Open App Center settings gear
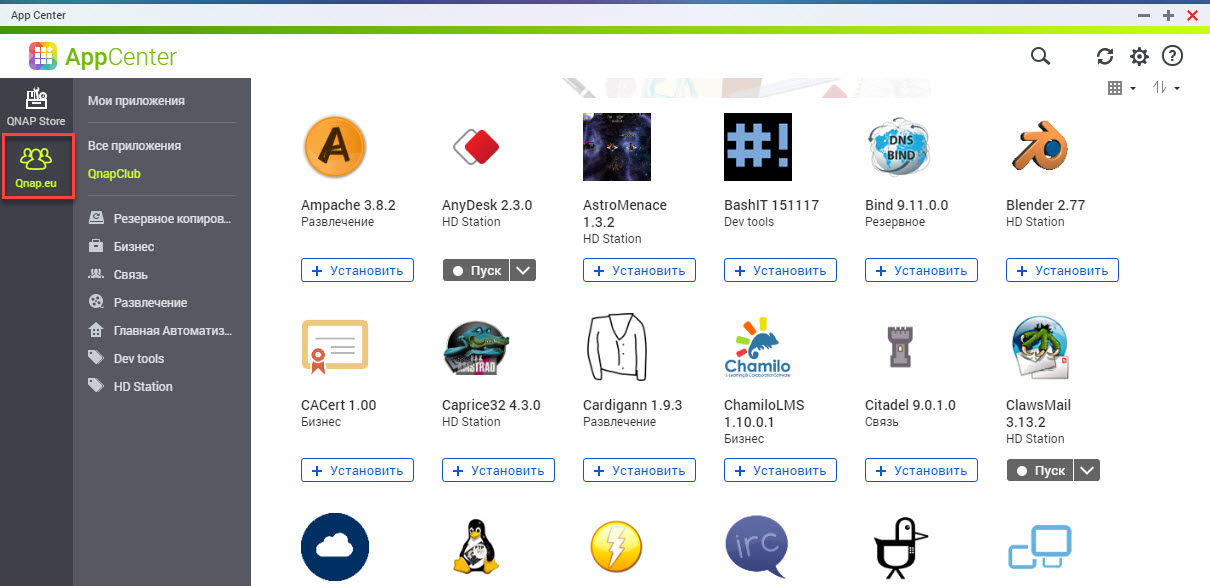1210x586 pixels. (1139, 57)
